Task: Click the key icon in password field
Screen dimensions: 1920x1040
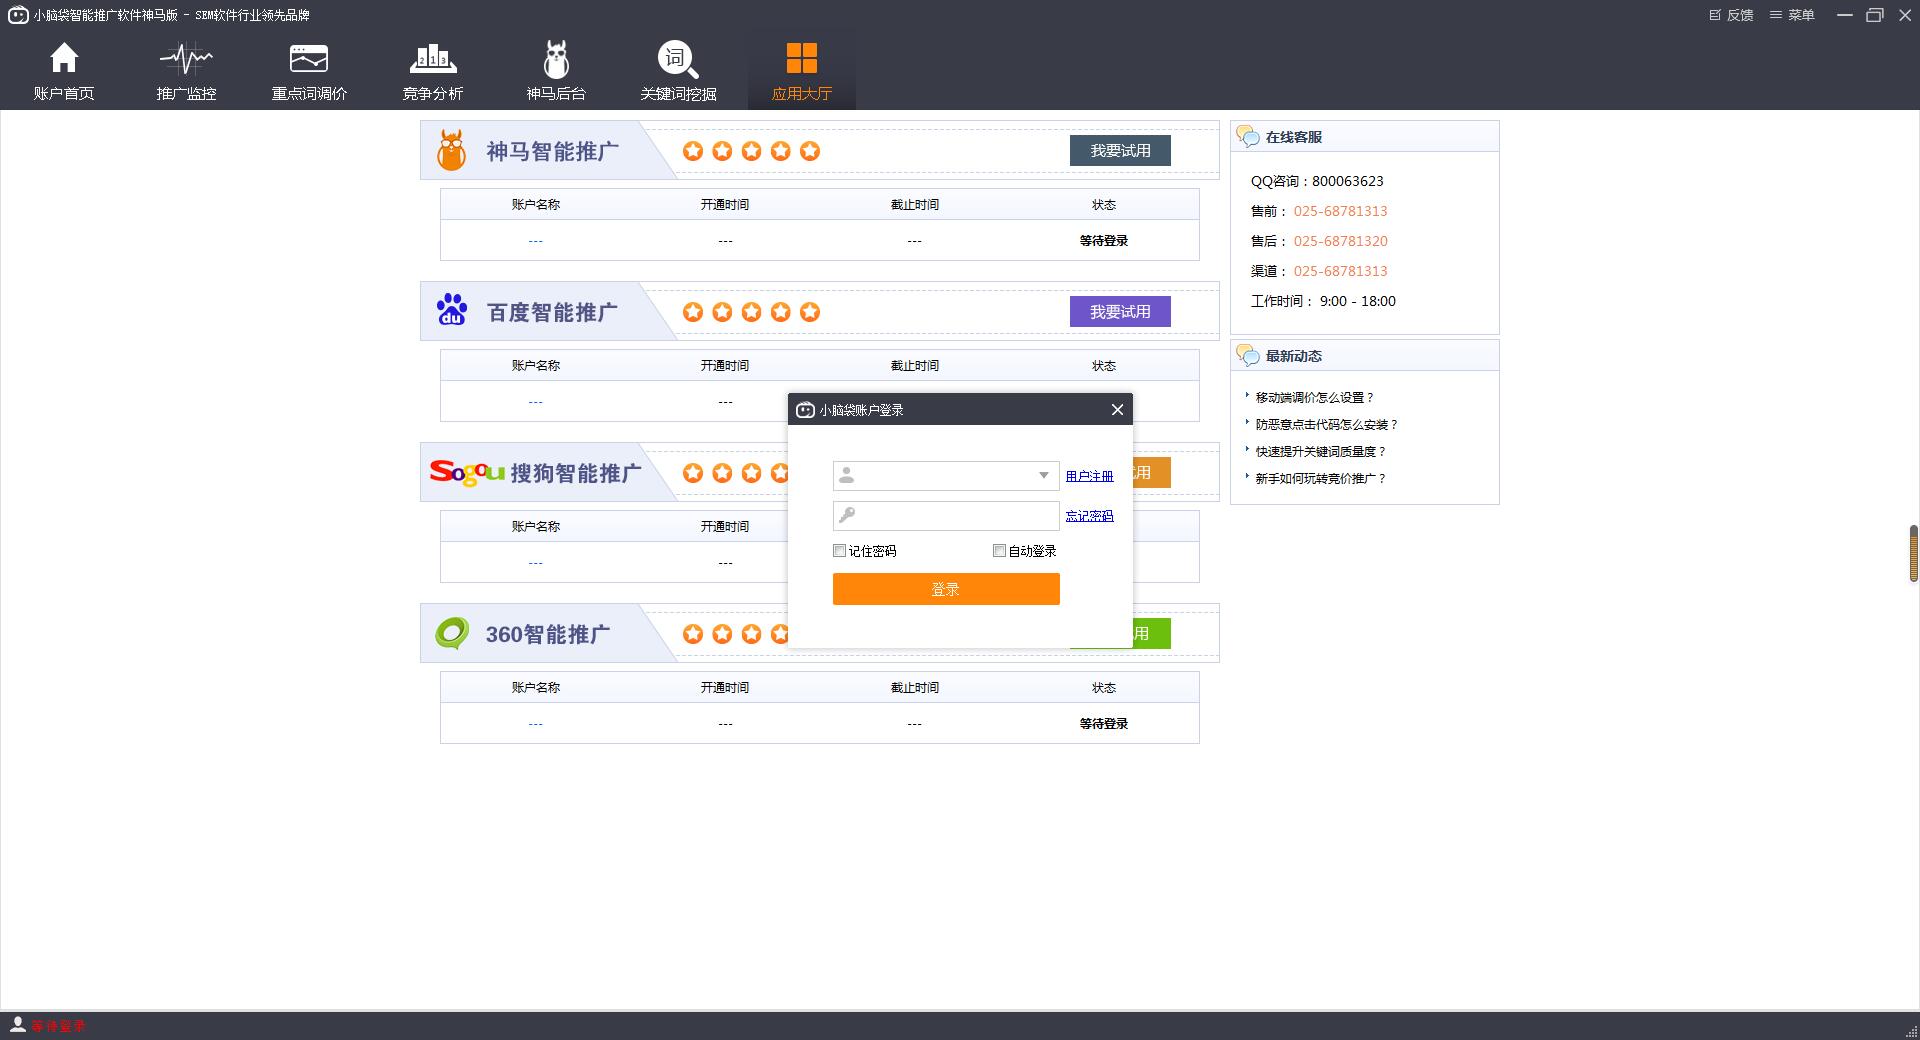Action: (x=847, y=516)
